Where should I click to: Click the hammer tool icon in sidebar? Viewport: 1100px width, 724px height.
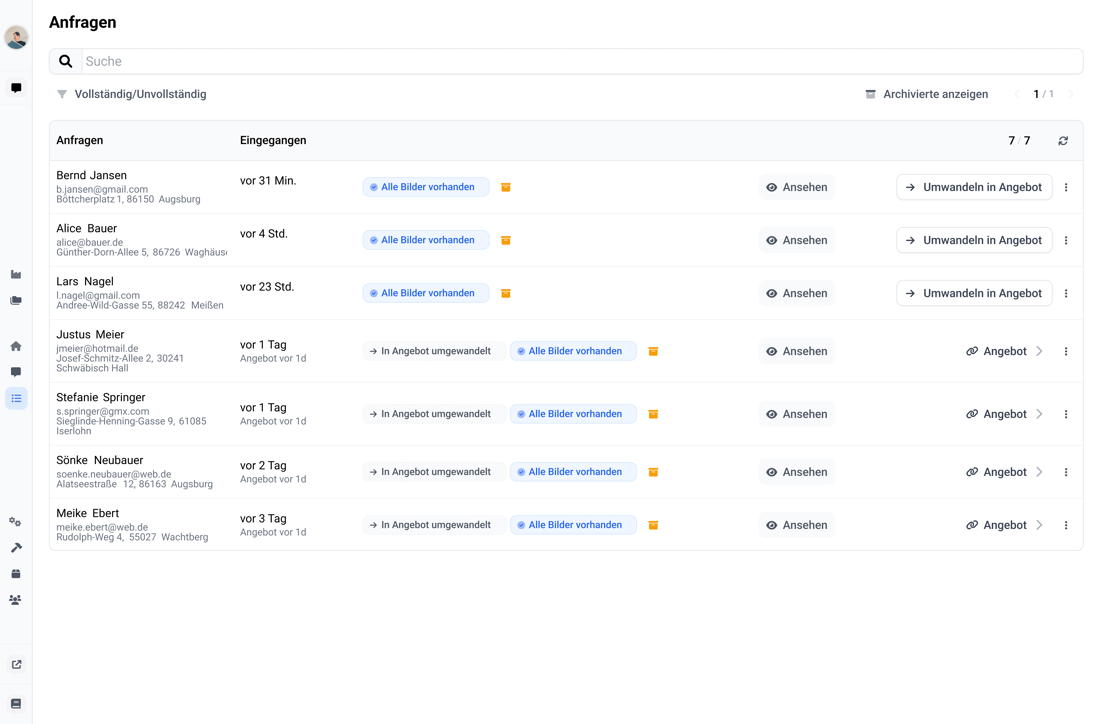coord(16,548)
